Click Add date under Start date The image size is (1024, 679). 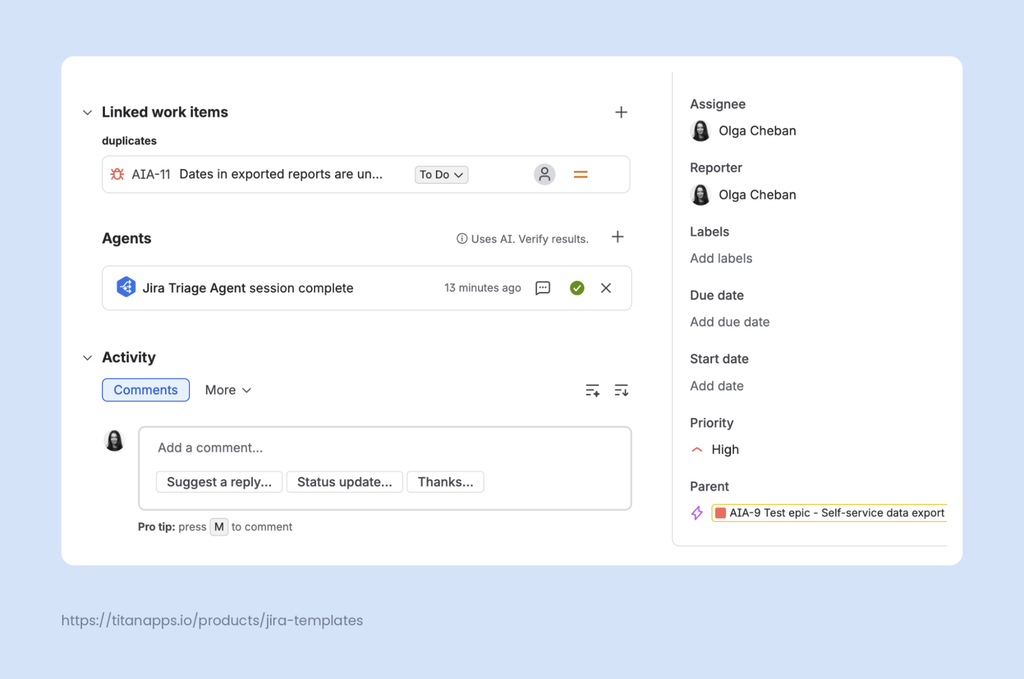point(716,386)
